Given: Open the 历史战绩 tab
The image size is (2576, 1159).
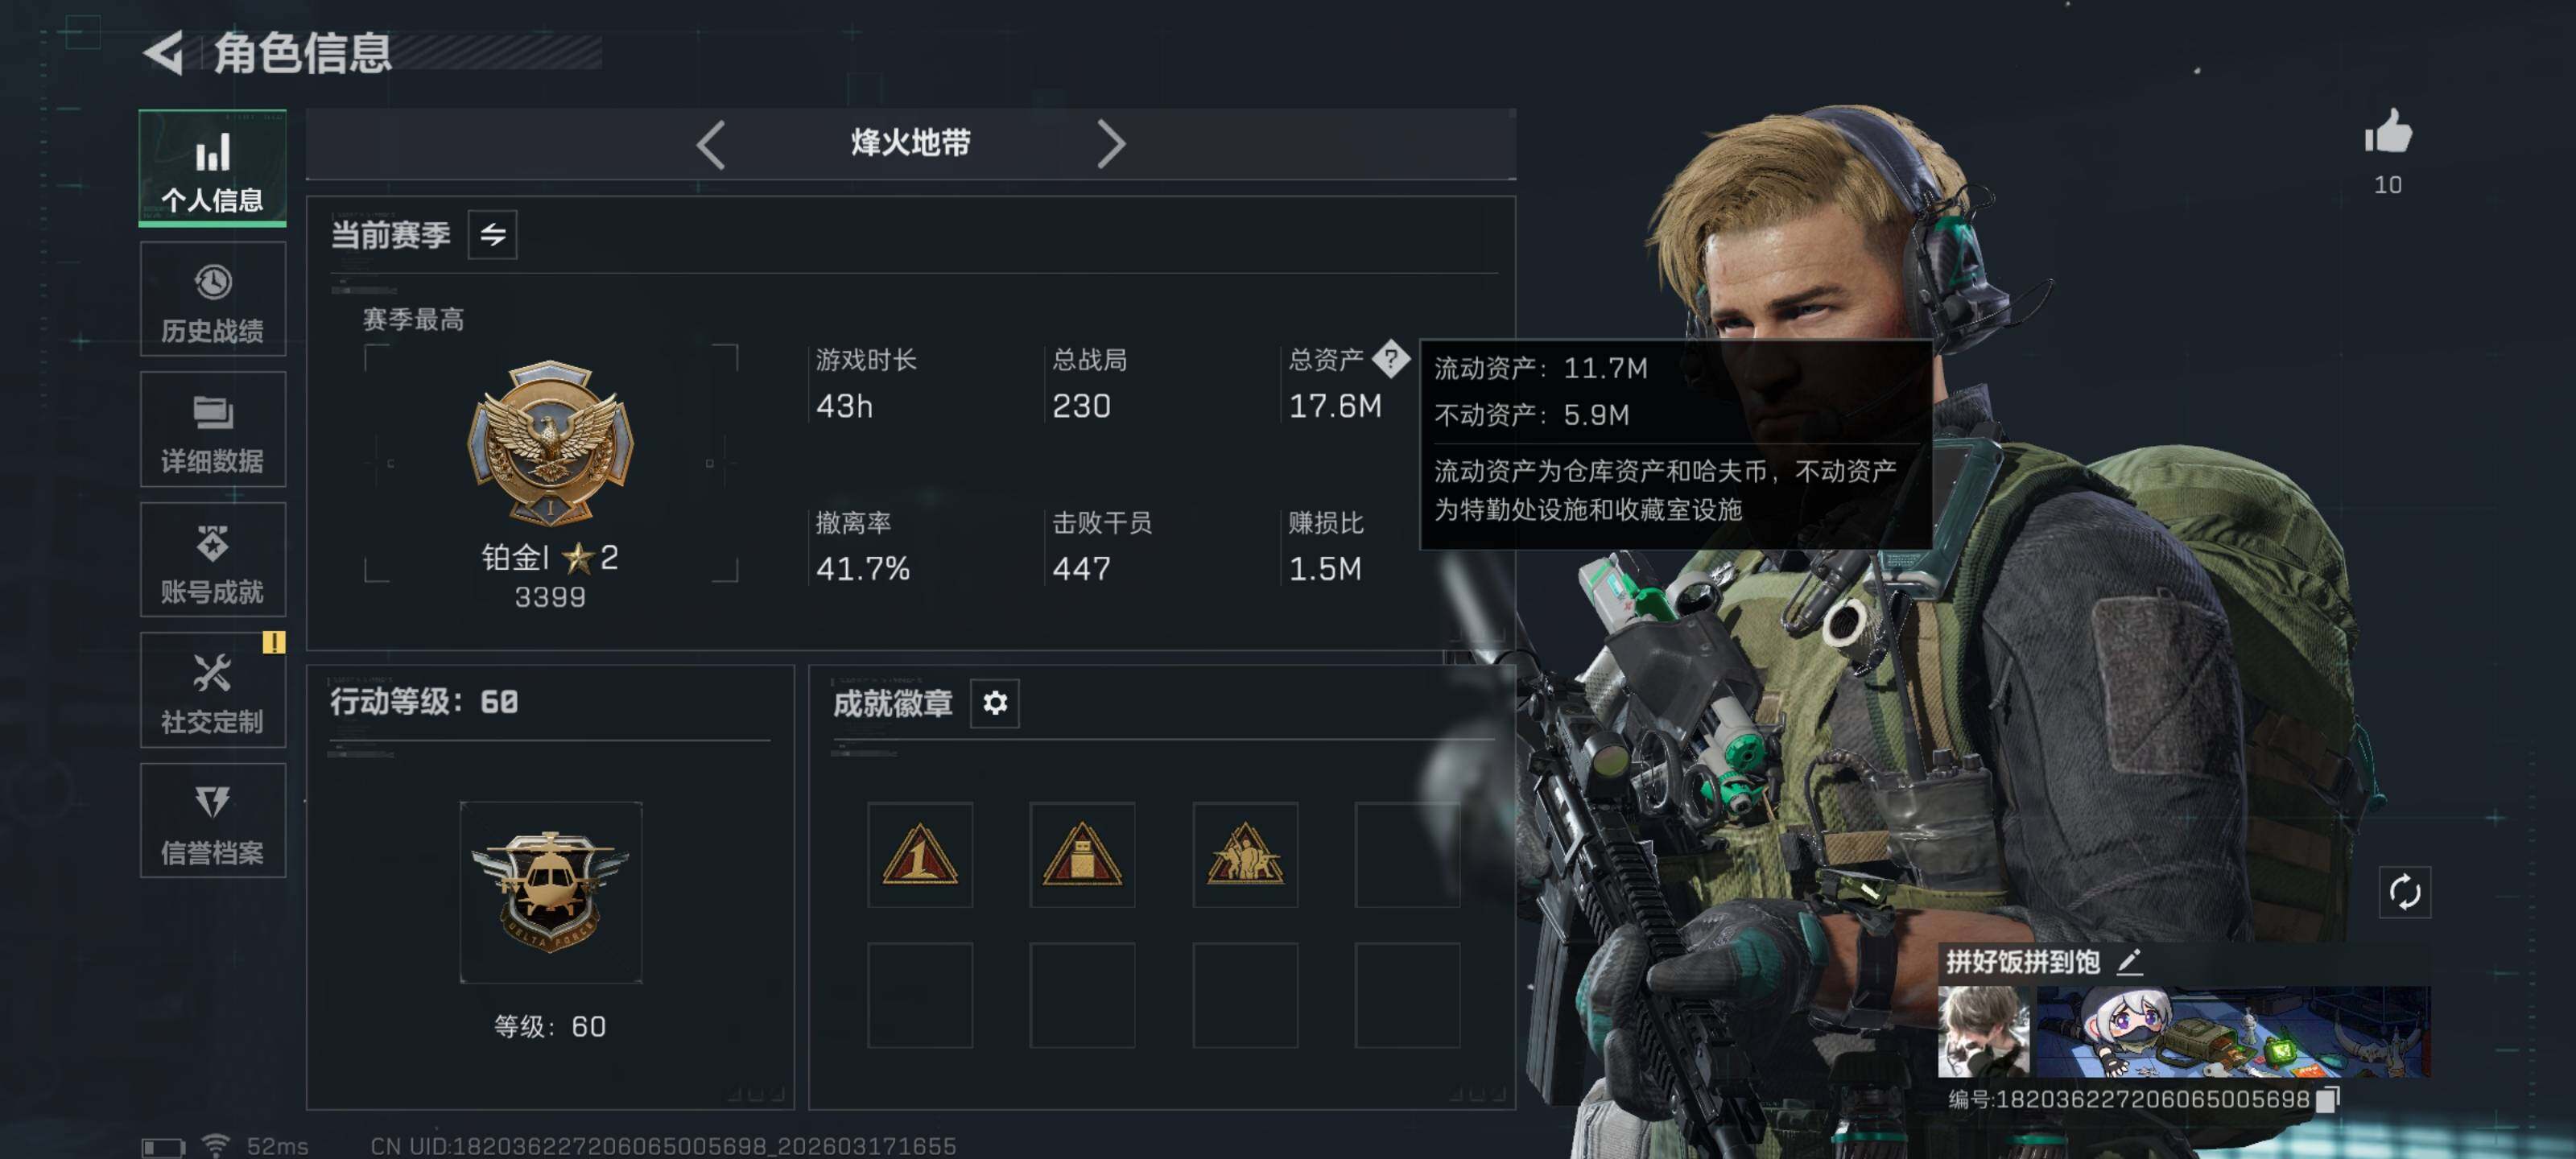Looking at the screenshot, I should 213,299.
